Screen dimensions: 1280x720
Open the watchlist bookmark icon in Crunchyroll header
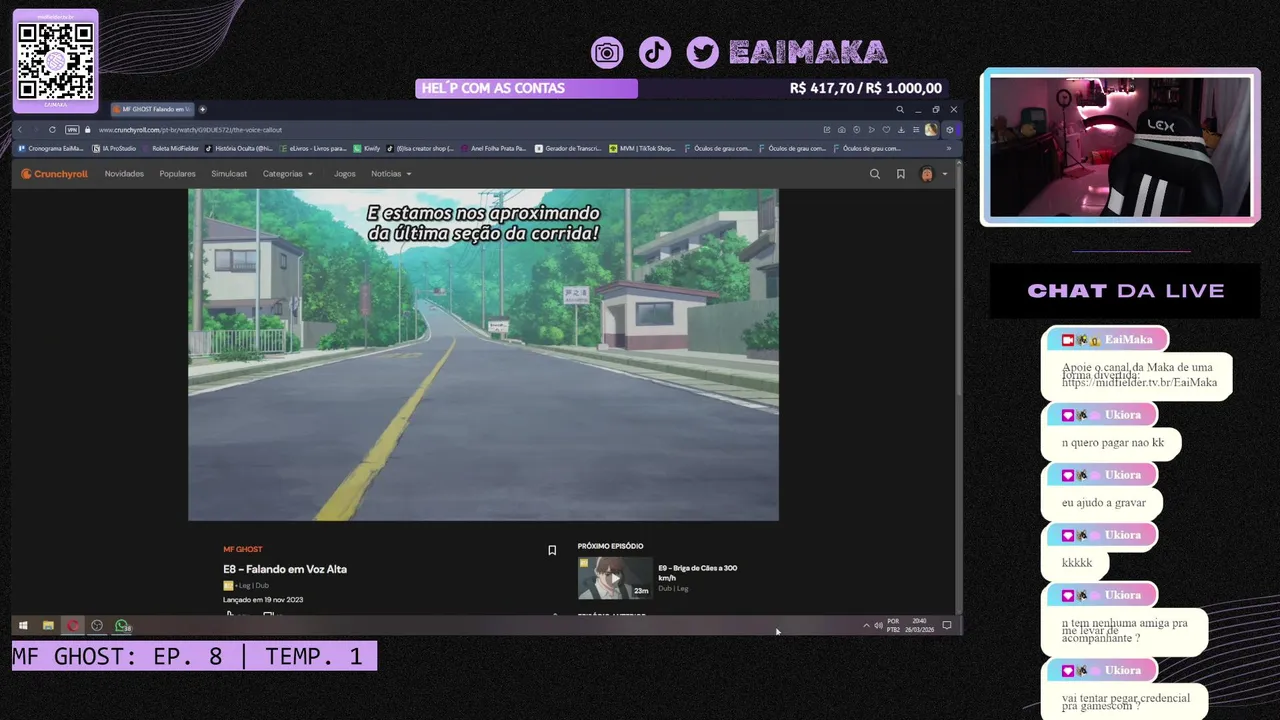click(901, 174)
